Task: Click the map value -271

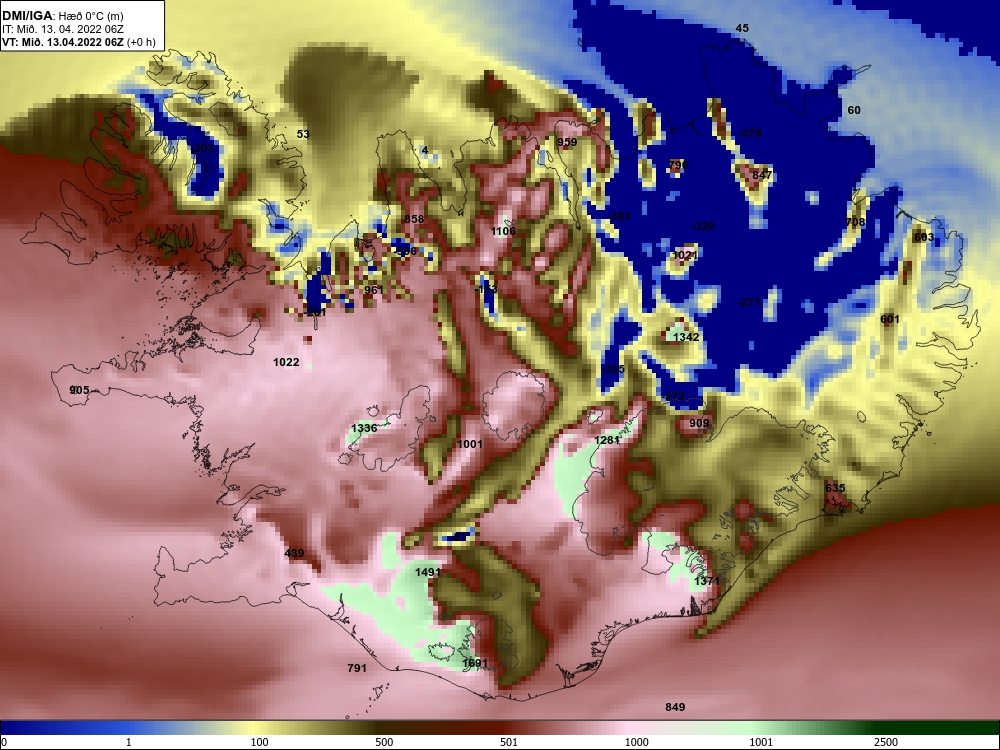Action: (748, 302)
